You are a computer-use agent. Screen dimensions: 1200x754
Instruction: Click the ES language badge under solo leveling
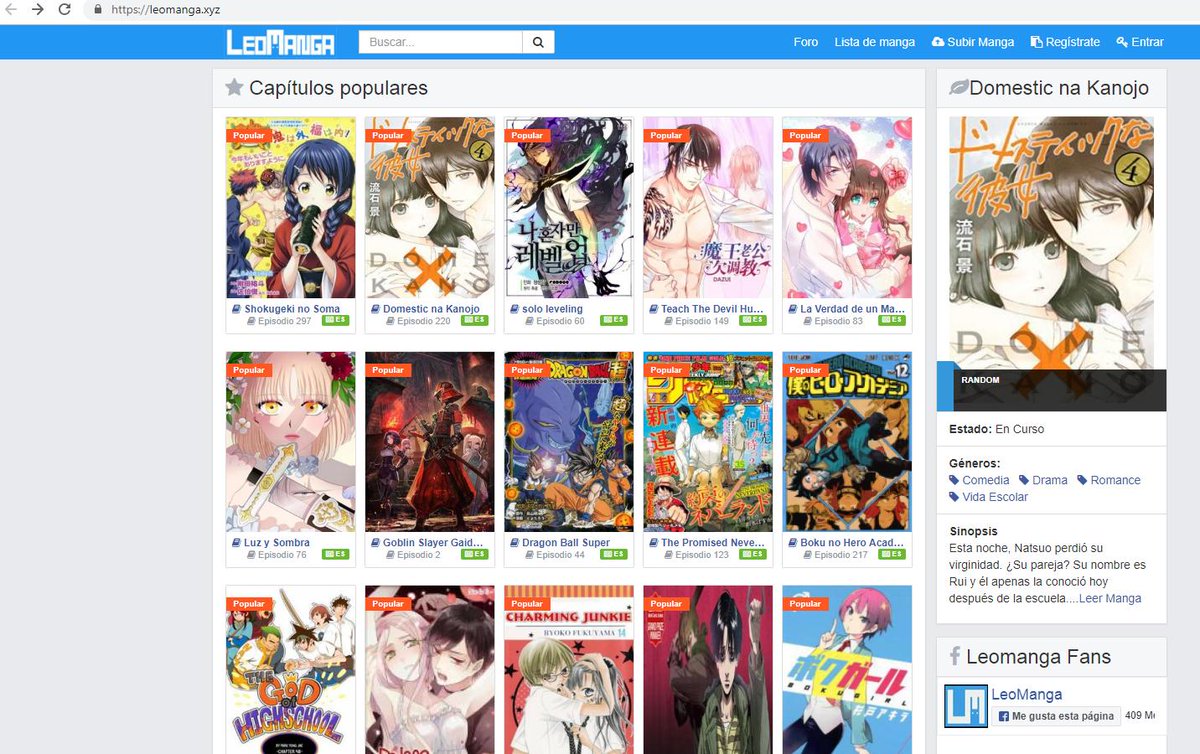613,321
